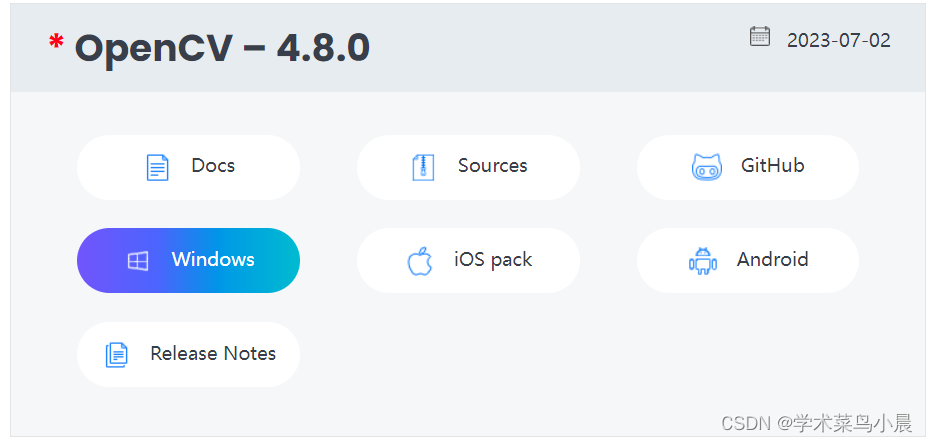Click the Release Notes pages icon
This screenshot has width=927, height=442.
pyautogui.click(x=116, y=355)
